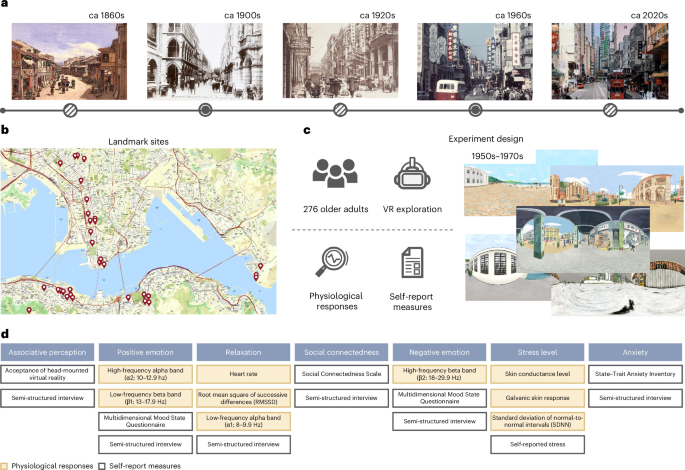Image resolution: width=685 pixels, height=470 pixels.
Task: Click Semi-structured interview under Relaxation
Action: tap(243, 444)
